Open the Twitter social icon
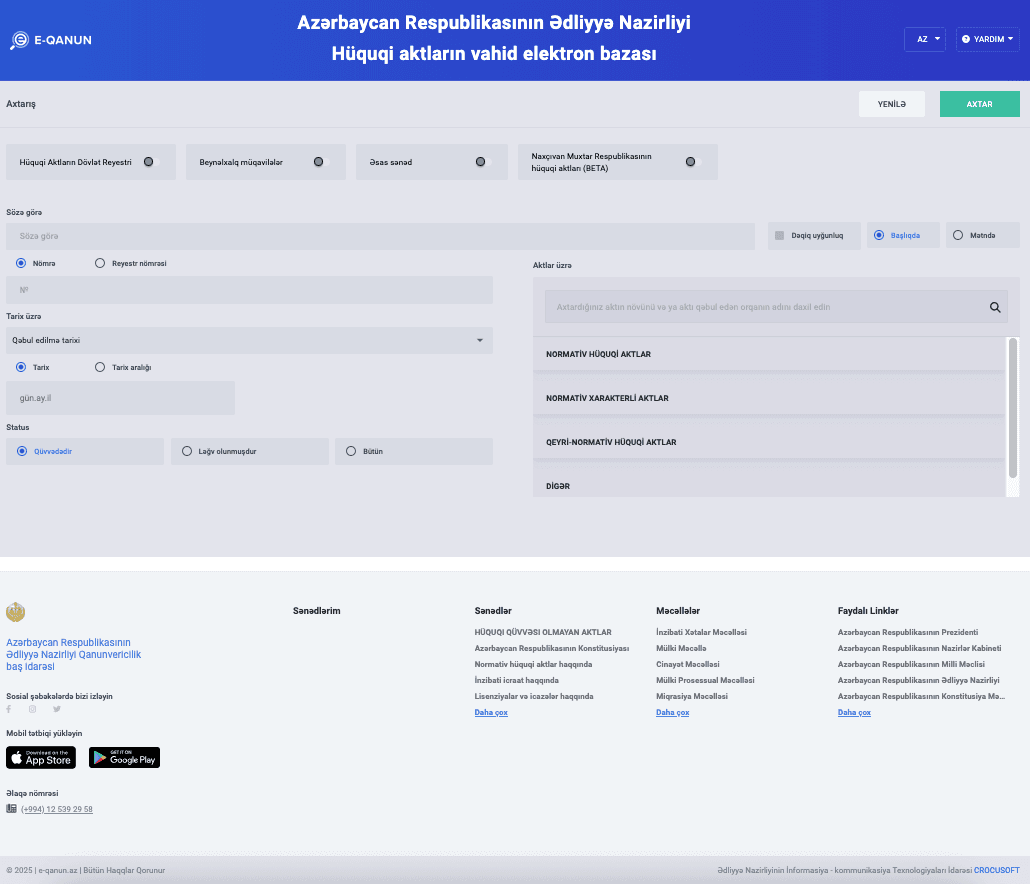 tap(57, 709)
